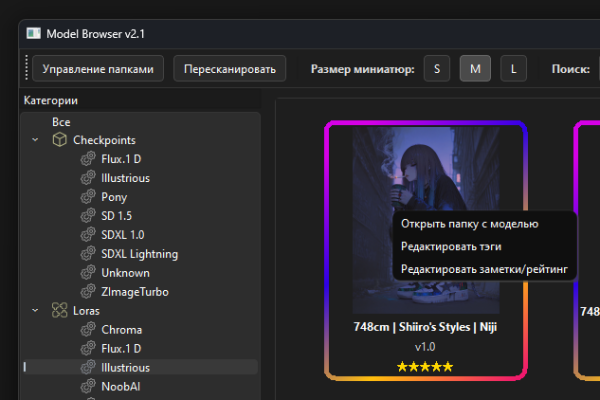Click the 748cm Shiiro's Styles model thumbnail image
This screenshot has width=600, height=400.
coord(426,220)
